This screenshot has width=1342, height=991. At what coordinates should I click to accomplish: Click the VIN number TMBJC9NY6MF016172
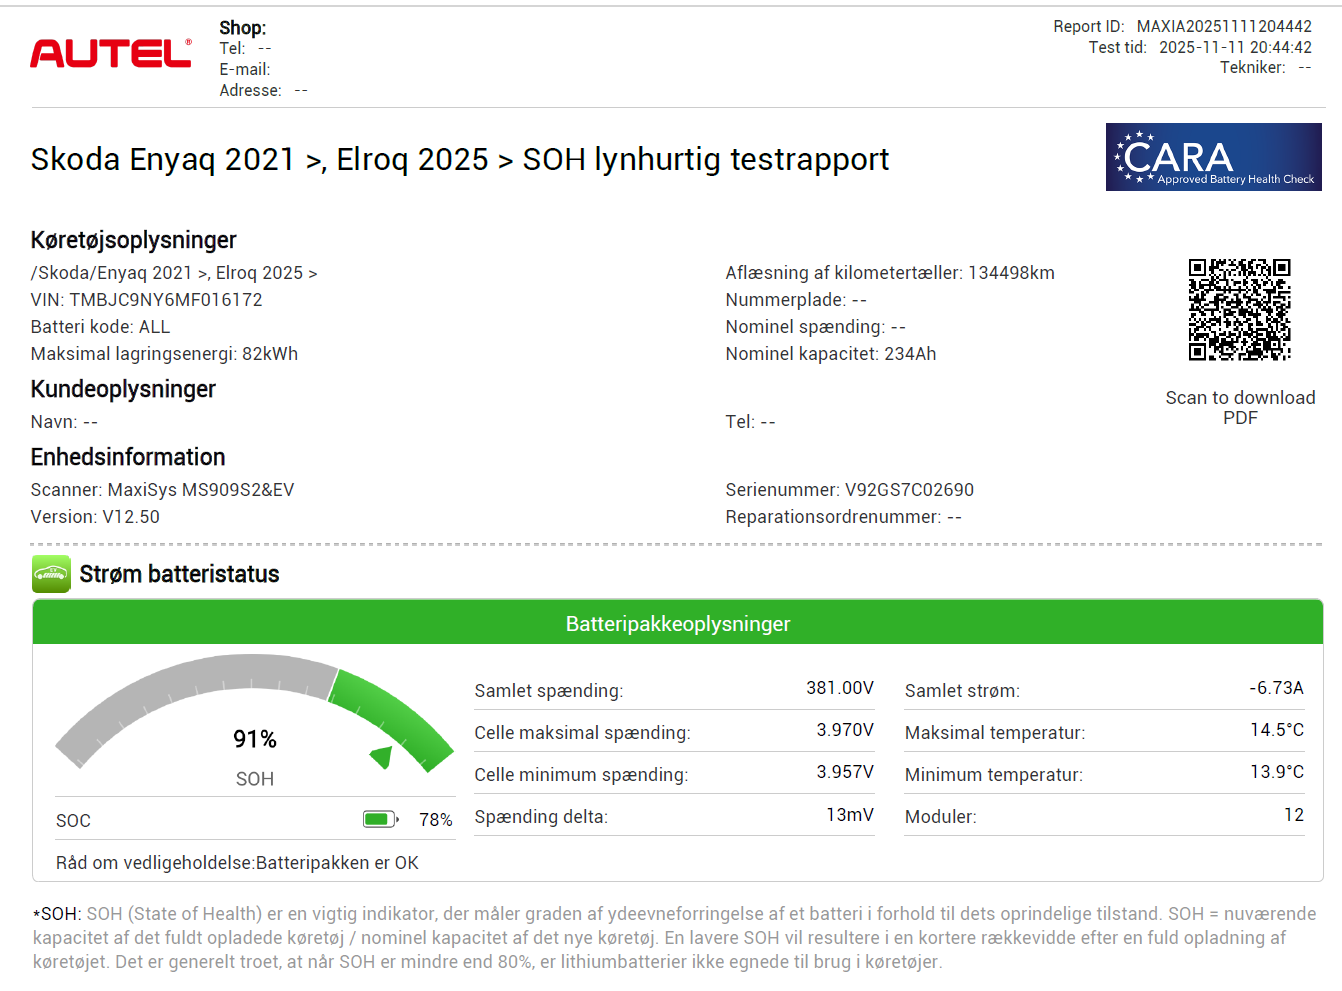pos(166,300)
